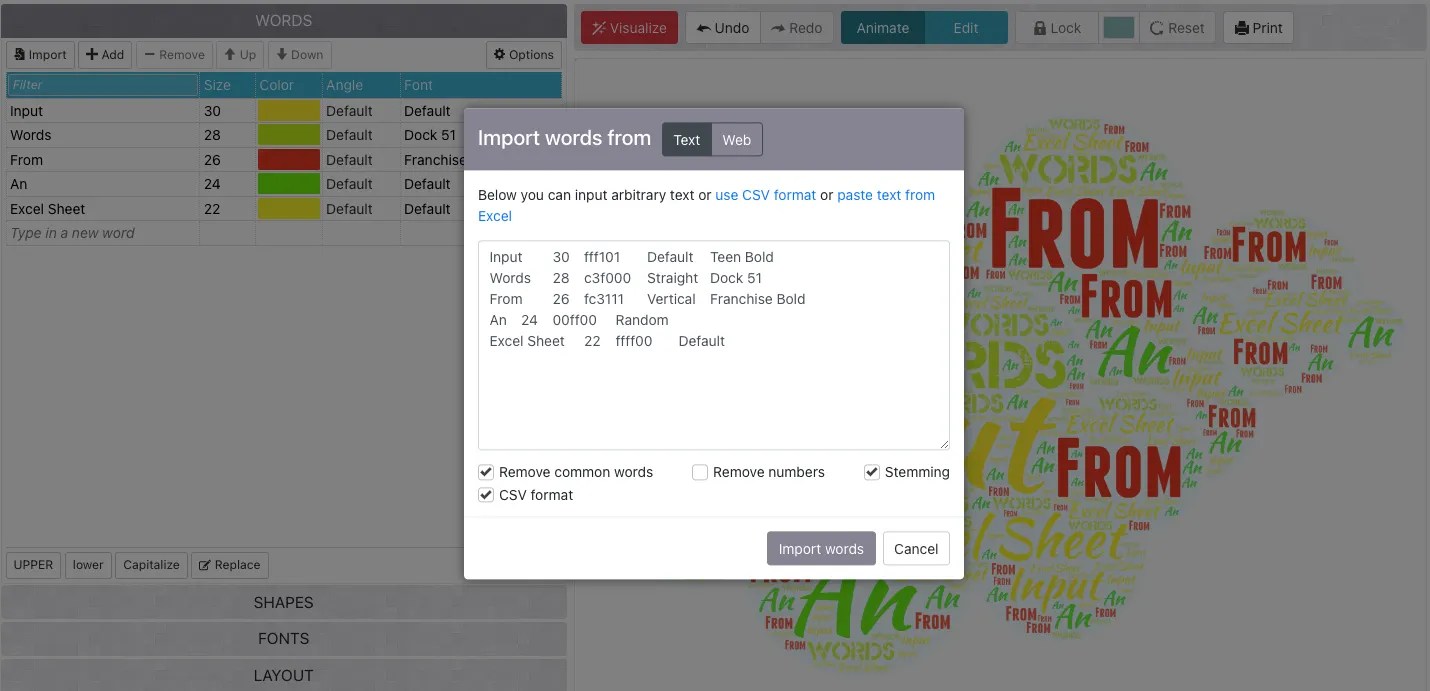Undo the last action

[x=723, y=28]
